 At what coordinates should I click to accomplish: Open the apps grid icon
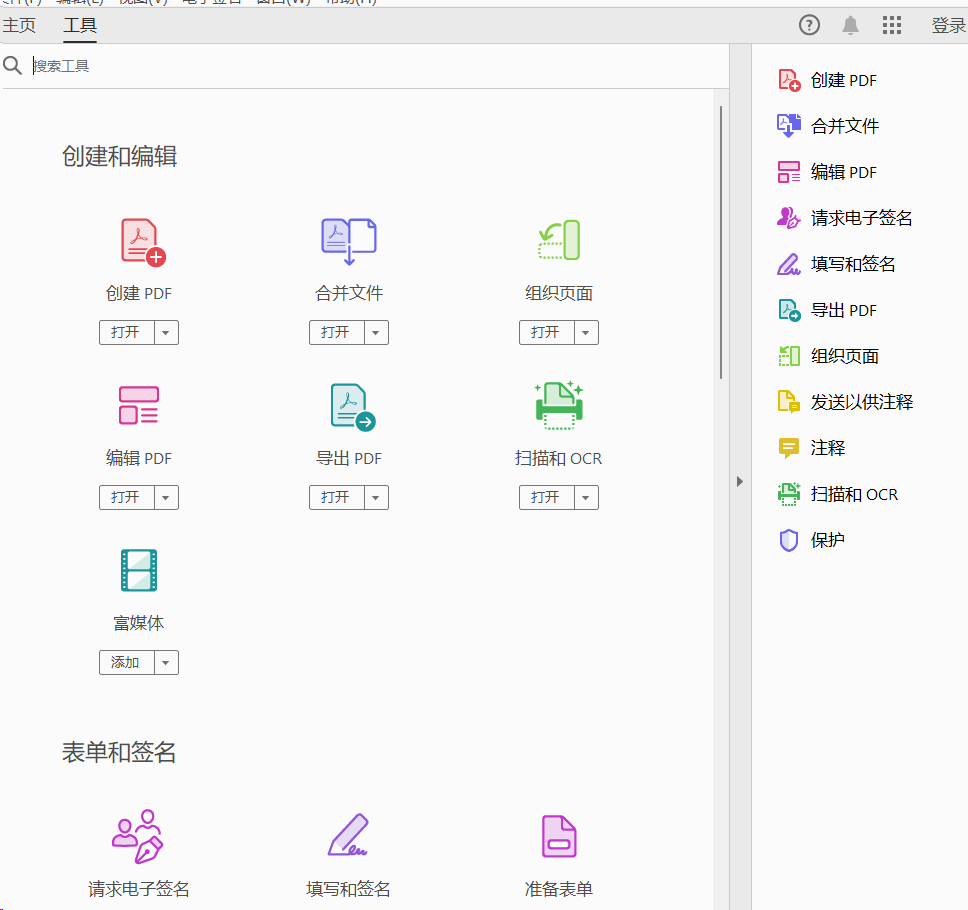pos(891,25)
